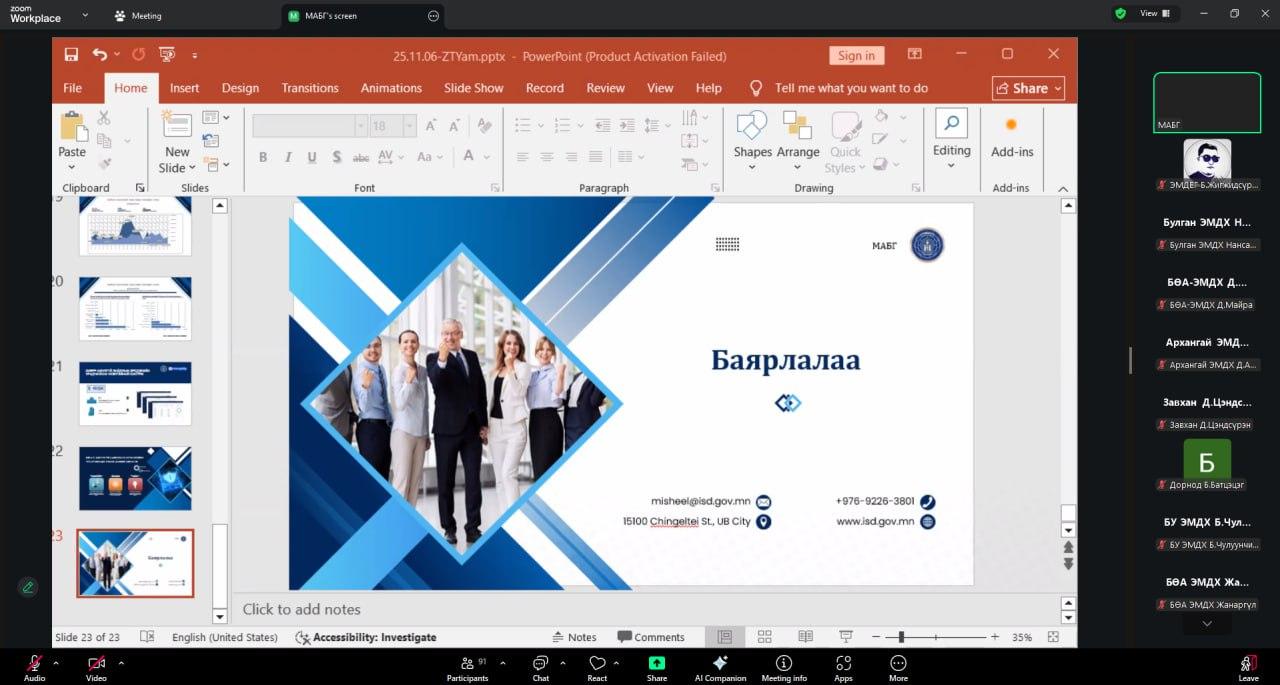Click the Save icon in PowerPoint title bar

(71, 55)
